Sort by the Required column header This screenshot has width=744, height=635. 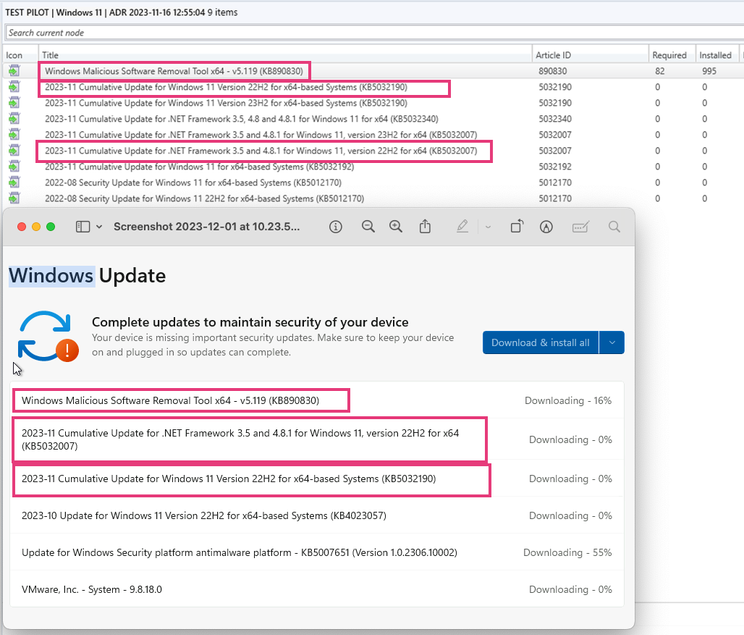[671, 55]
